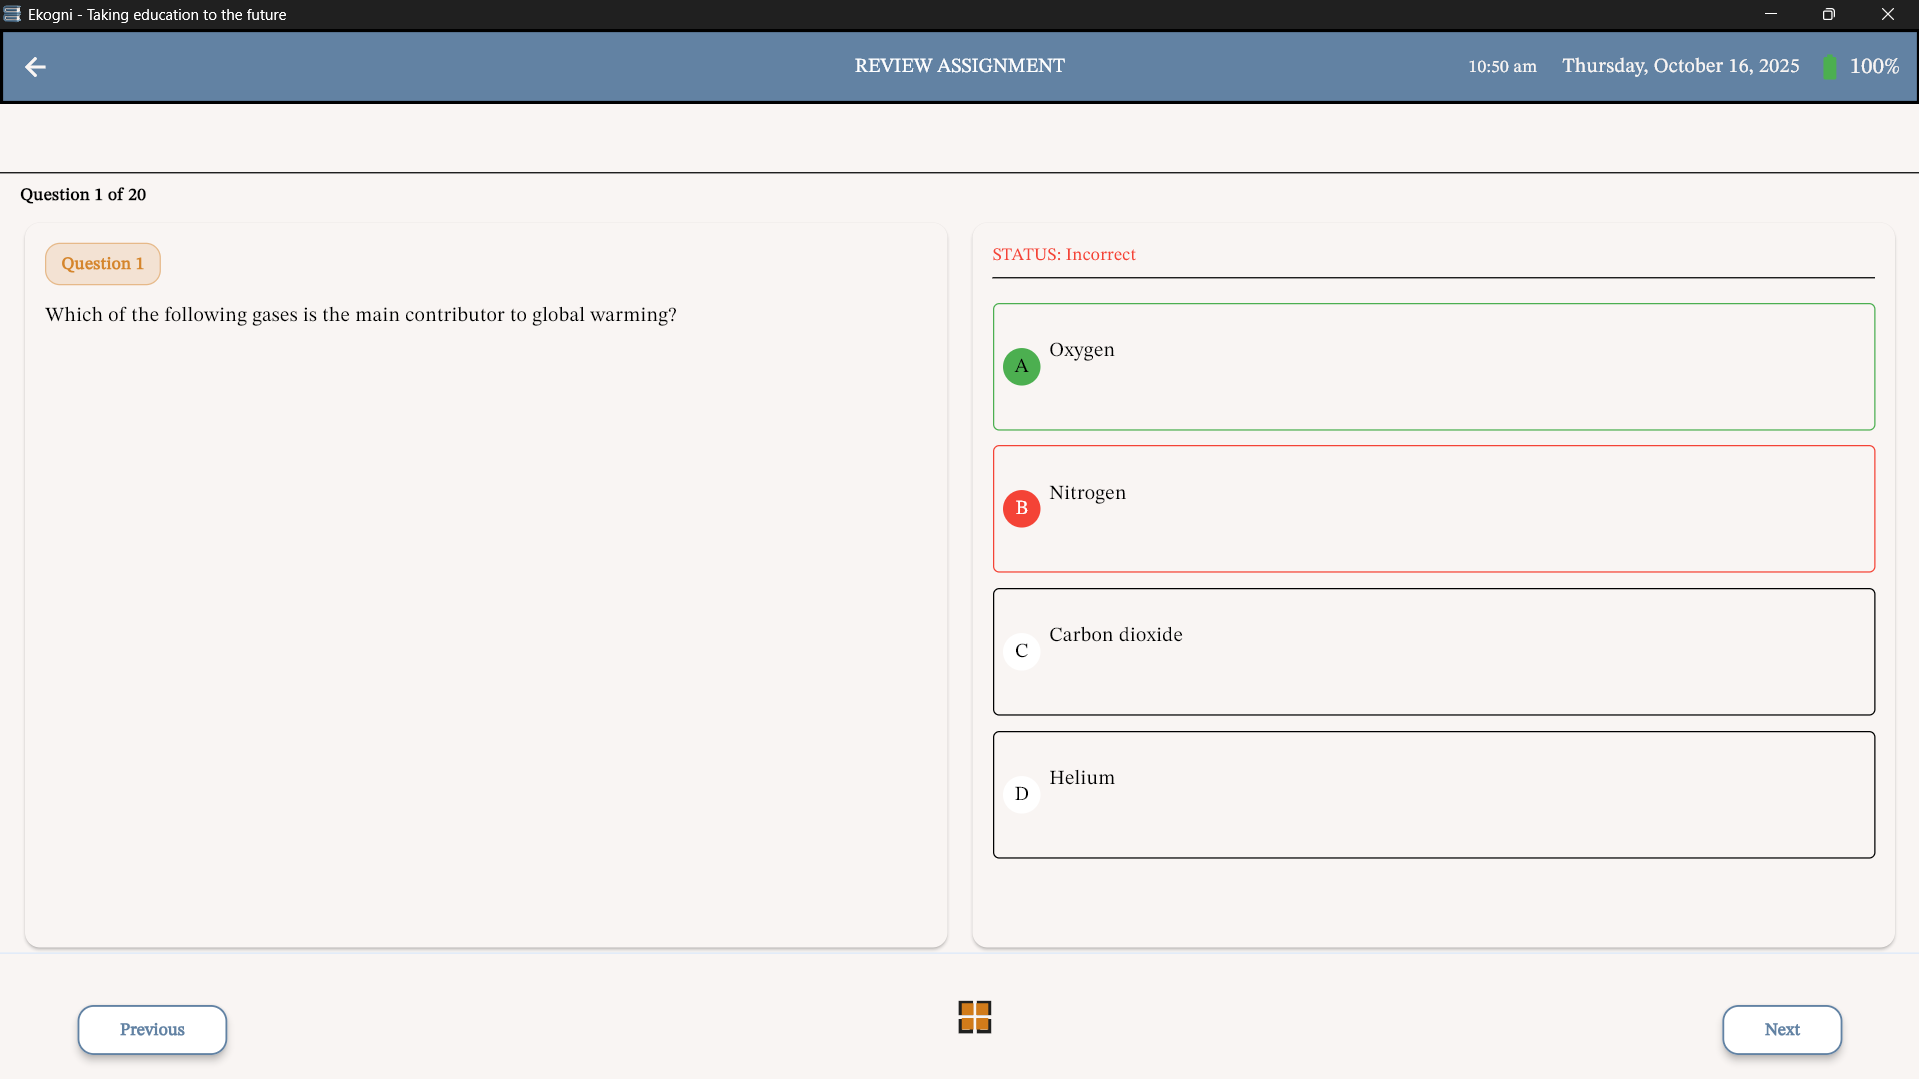
Task: Click the orange Question 1 badge
Action: tap(102, 264)
